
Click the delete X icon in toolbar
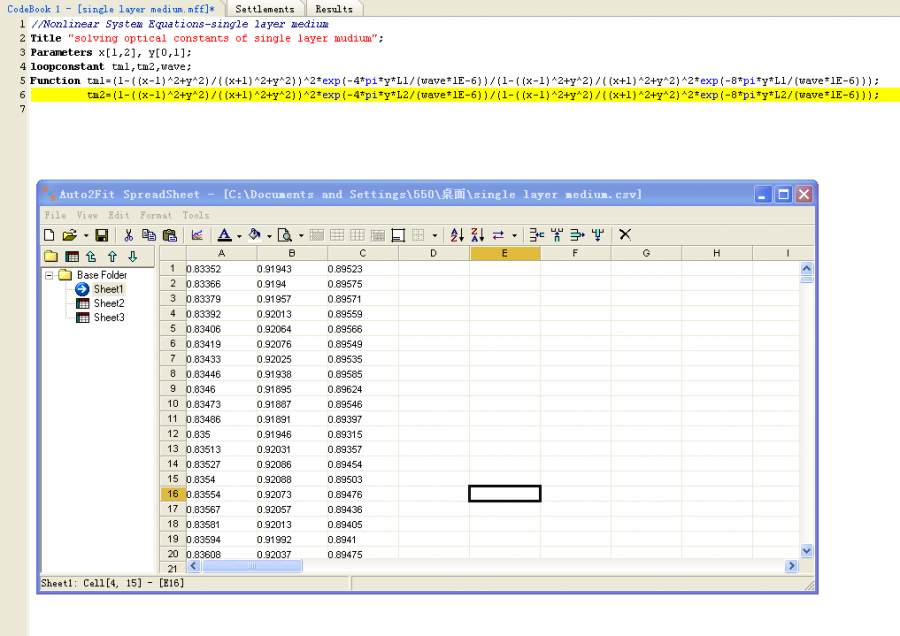tap(625, 235)
